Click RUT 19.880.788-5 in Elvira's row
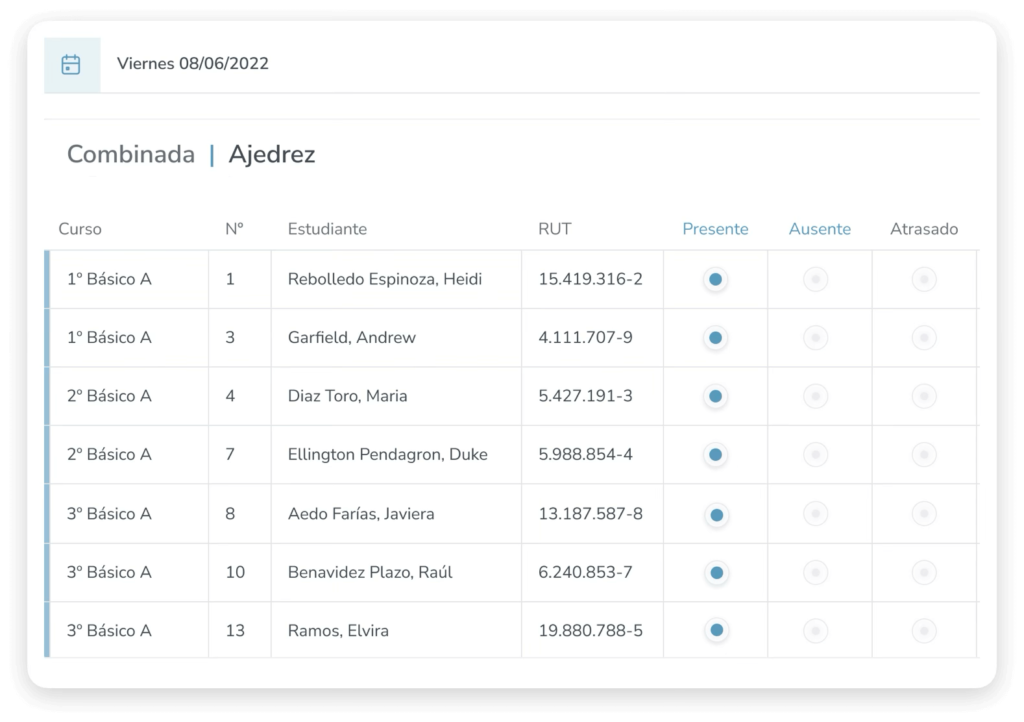 (590, 631)
